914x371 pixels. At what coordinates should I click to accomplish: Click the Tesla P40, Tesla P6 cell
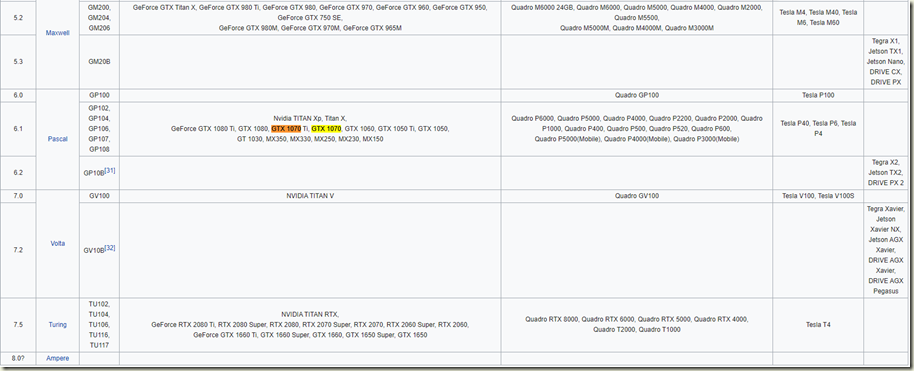(818, 129)
